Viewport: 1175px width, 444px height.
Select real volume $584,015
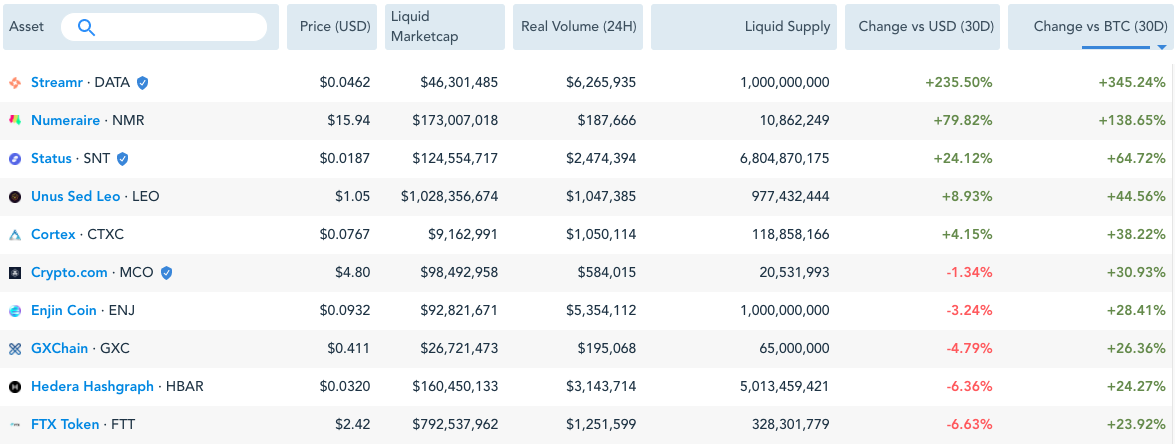607,273
